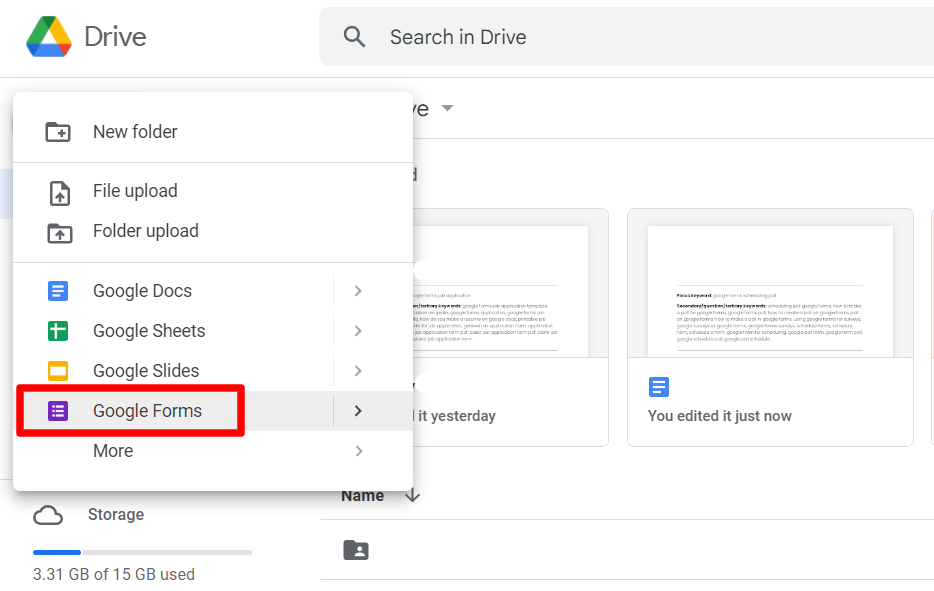The image size is (934, 591).
Task: Click the purple Google Forms icon
Action: click(58, 411)
